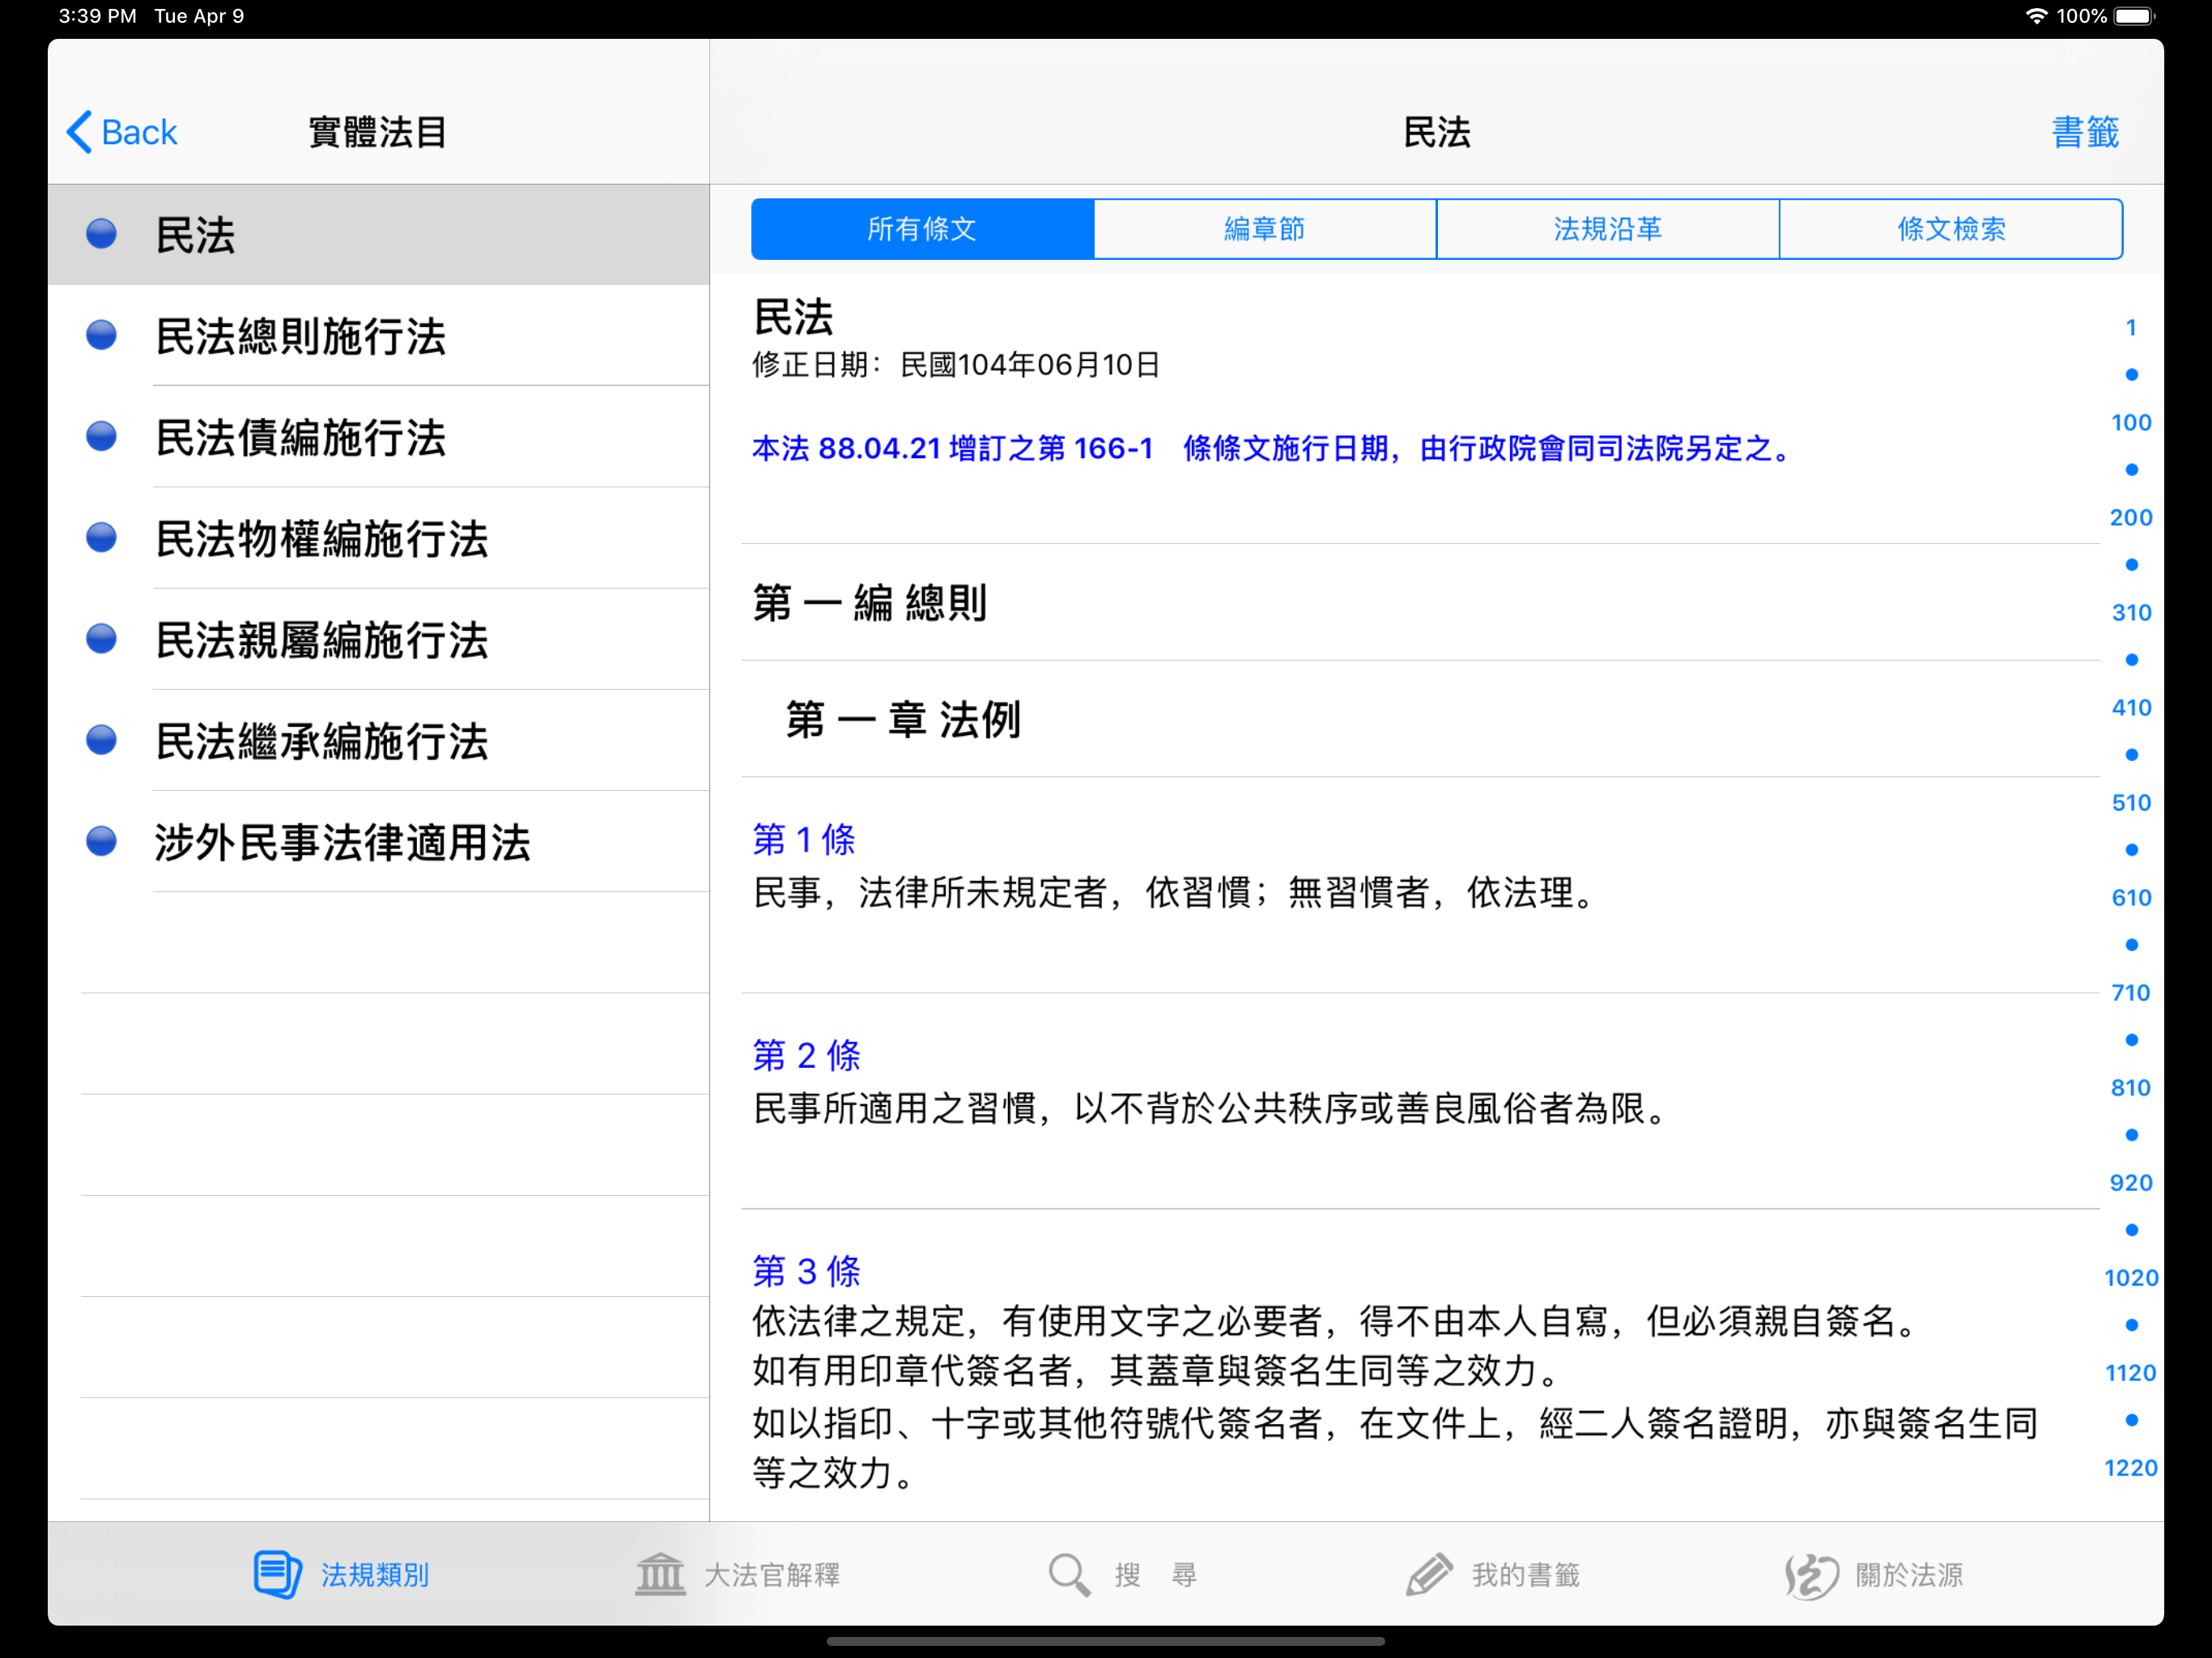Tap the 搜尋 tab label
The width and height of the screenshot is (2212, 1658).
1156,1575
